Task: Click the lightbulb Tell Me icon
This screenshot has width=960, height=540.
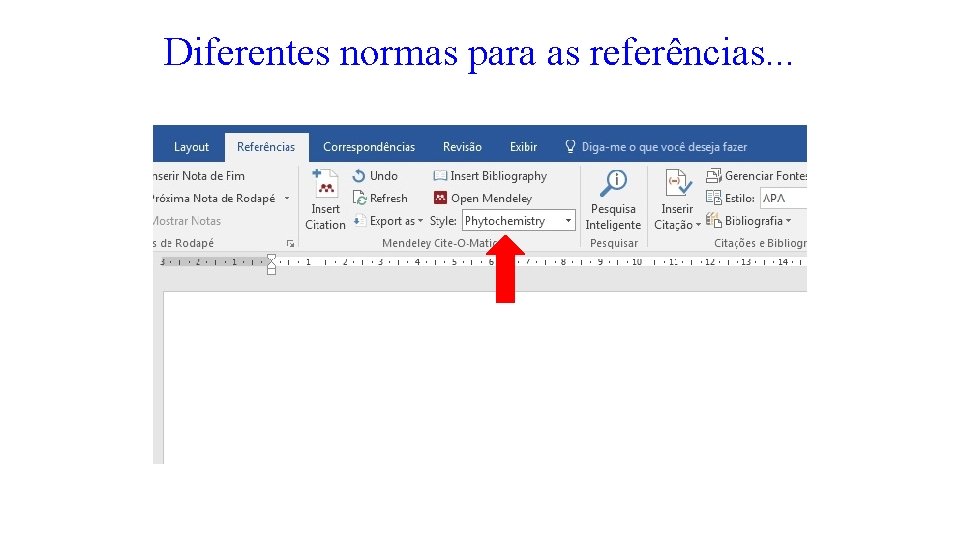Action: point(570,146)
